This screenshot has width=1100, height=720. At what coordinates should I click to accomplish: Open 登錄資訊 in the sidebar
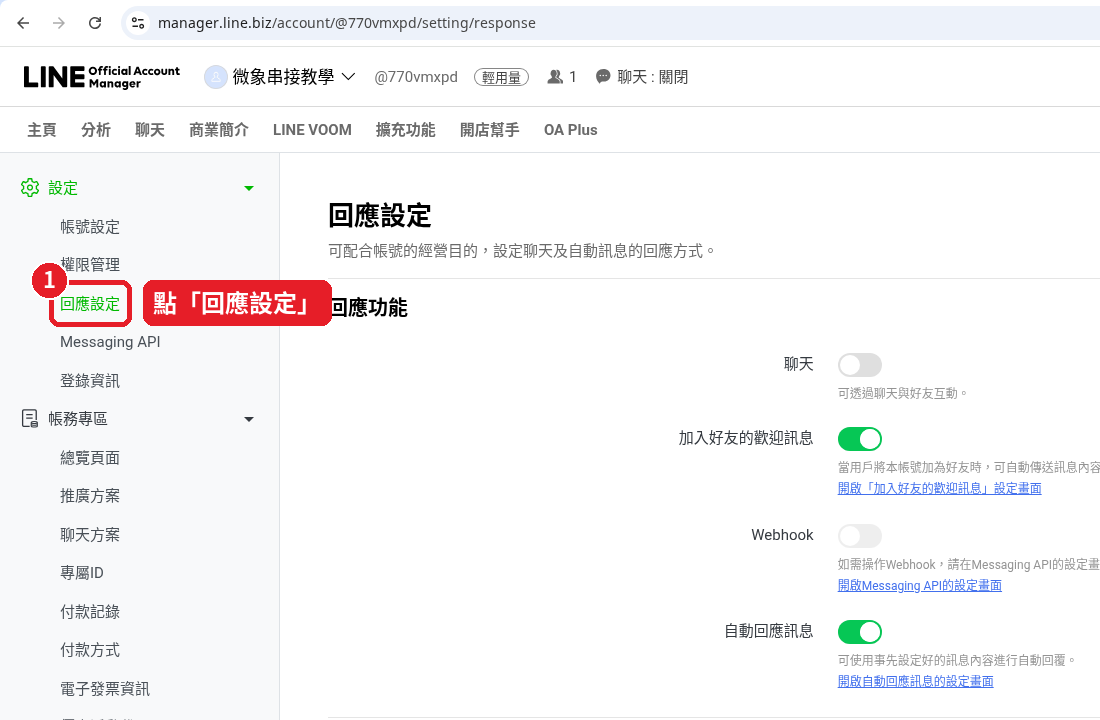90,380
